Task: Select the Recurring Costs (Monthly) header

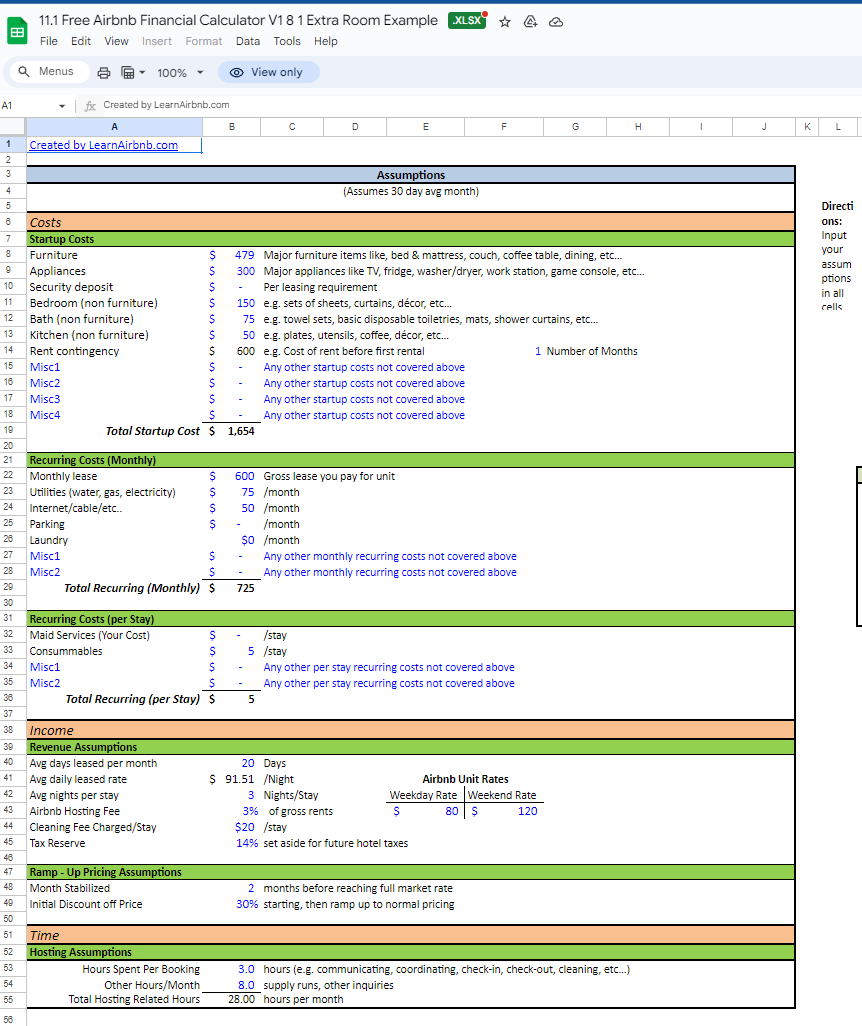Action: click(410, 460)
